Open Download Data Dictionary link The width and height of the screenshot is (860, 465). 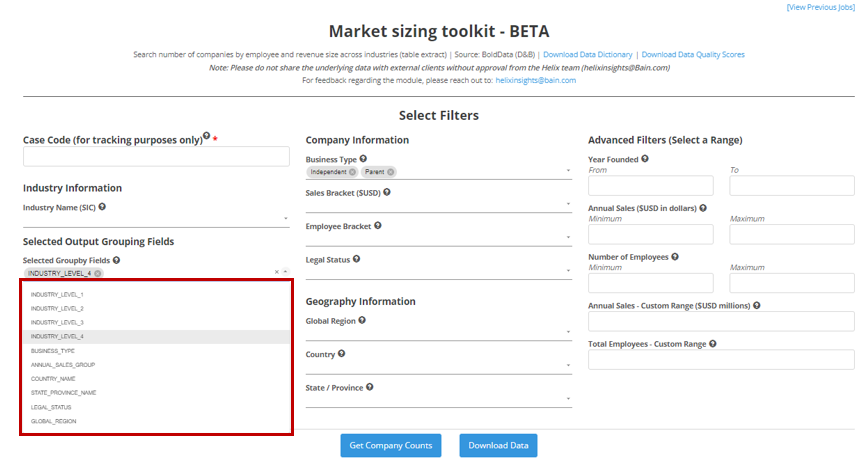click(589, 54)
